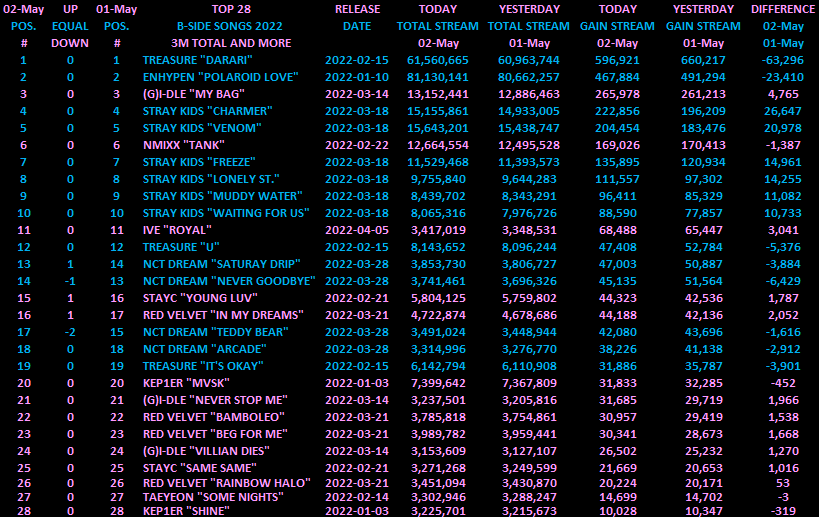Viewport: 819px width, 517px height.
Task: Click the DIFFERENCE column header
Action: coord(782,9)
